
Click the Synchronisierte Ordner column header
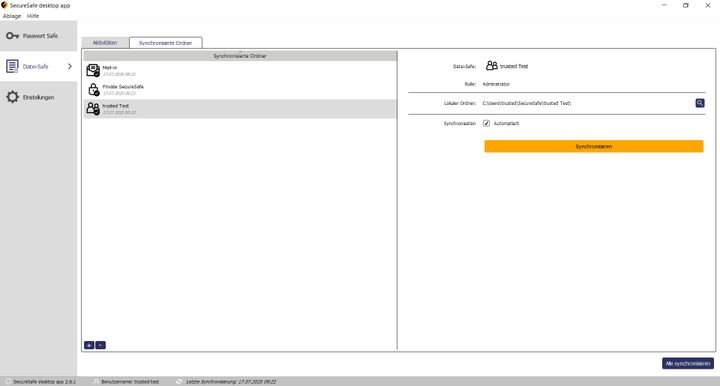point(240,56)
